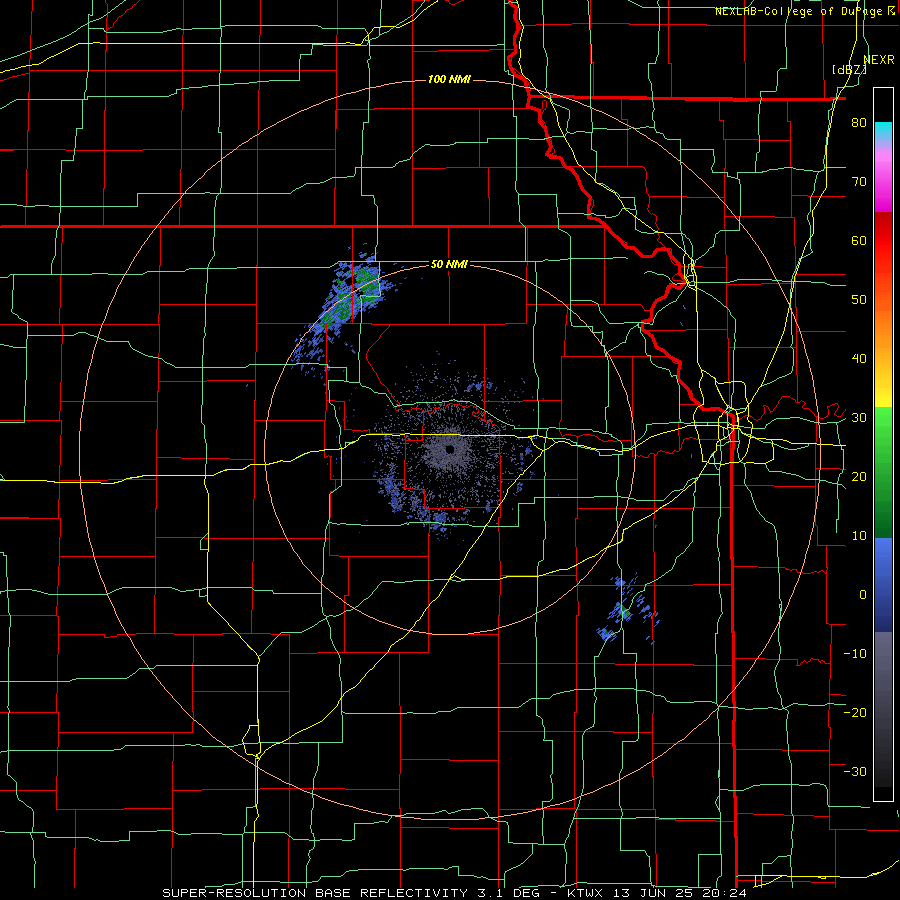Screen dimensions: 900x900
Task: Click the black radar site dot at center
Action: pyautogui.click(x=450, y=449)
